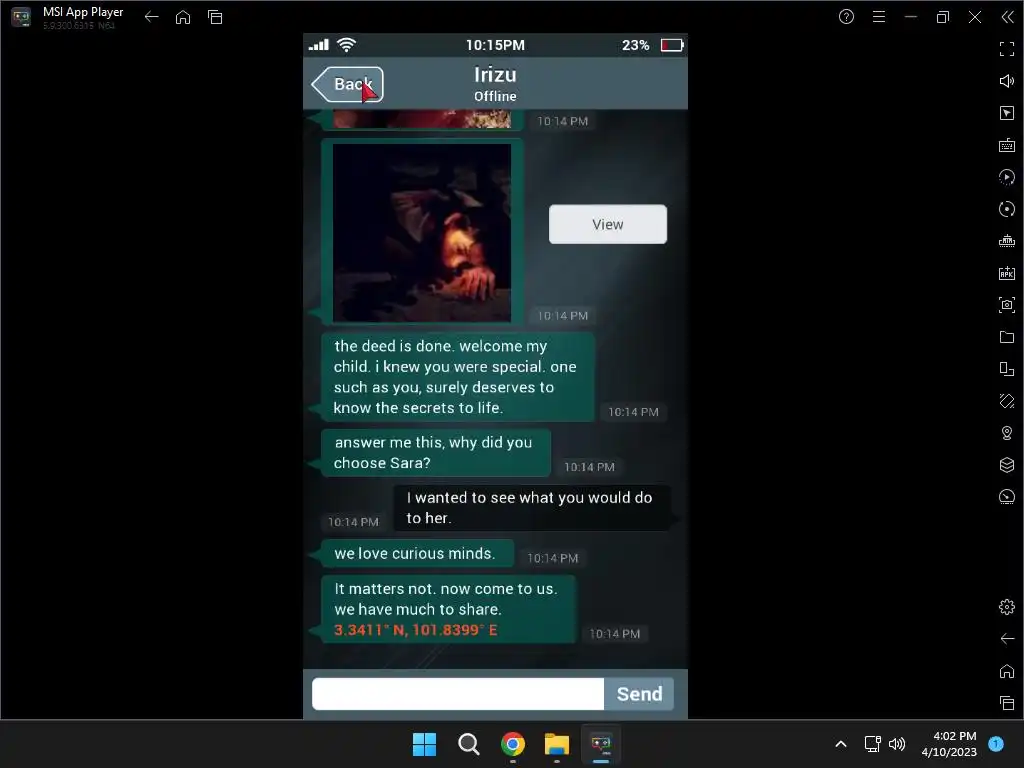This screenshot has height=768, width=1024.
Task: Open the location pin icon in sidebar
Action: (1007, 433)
